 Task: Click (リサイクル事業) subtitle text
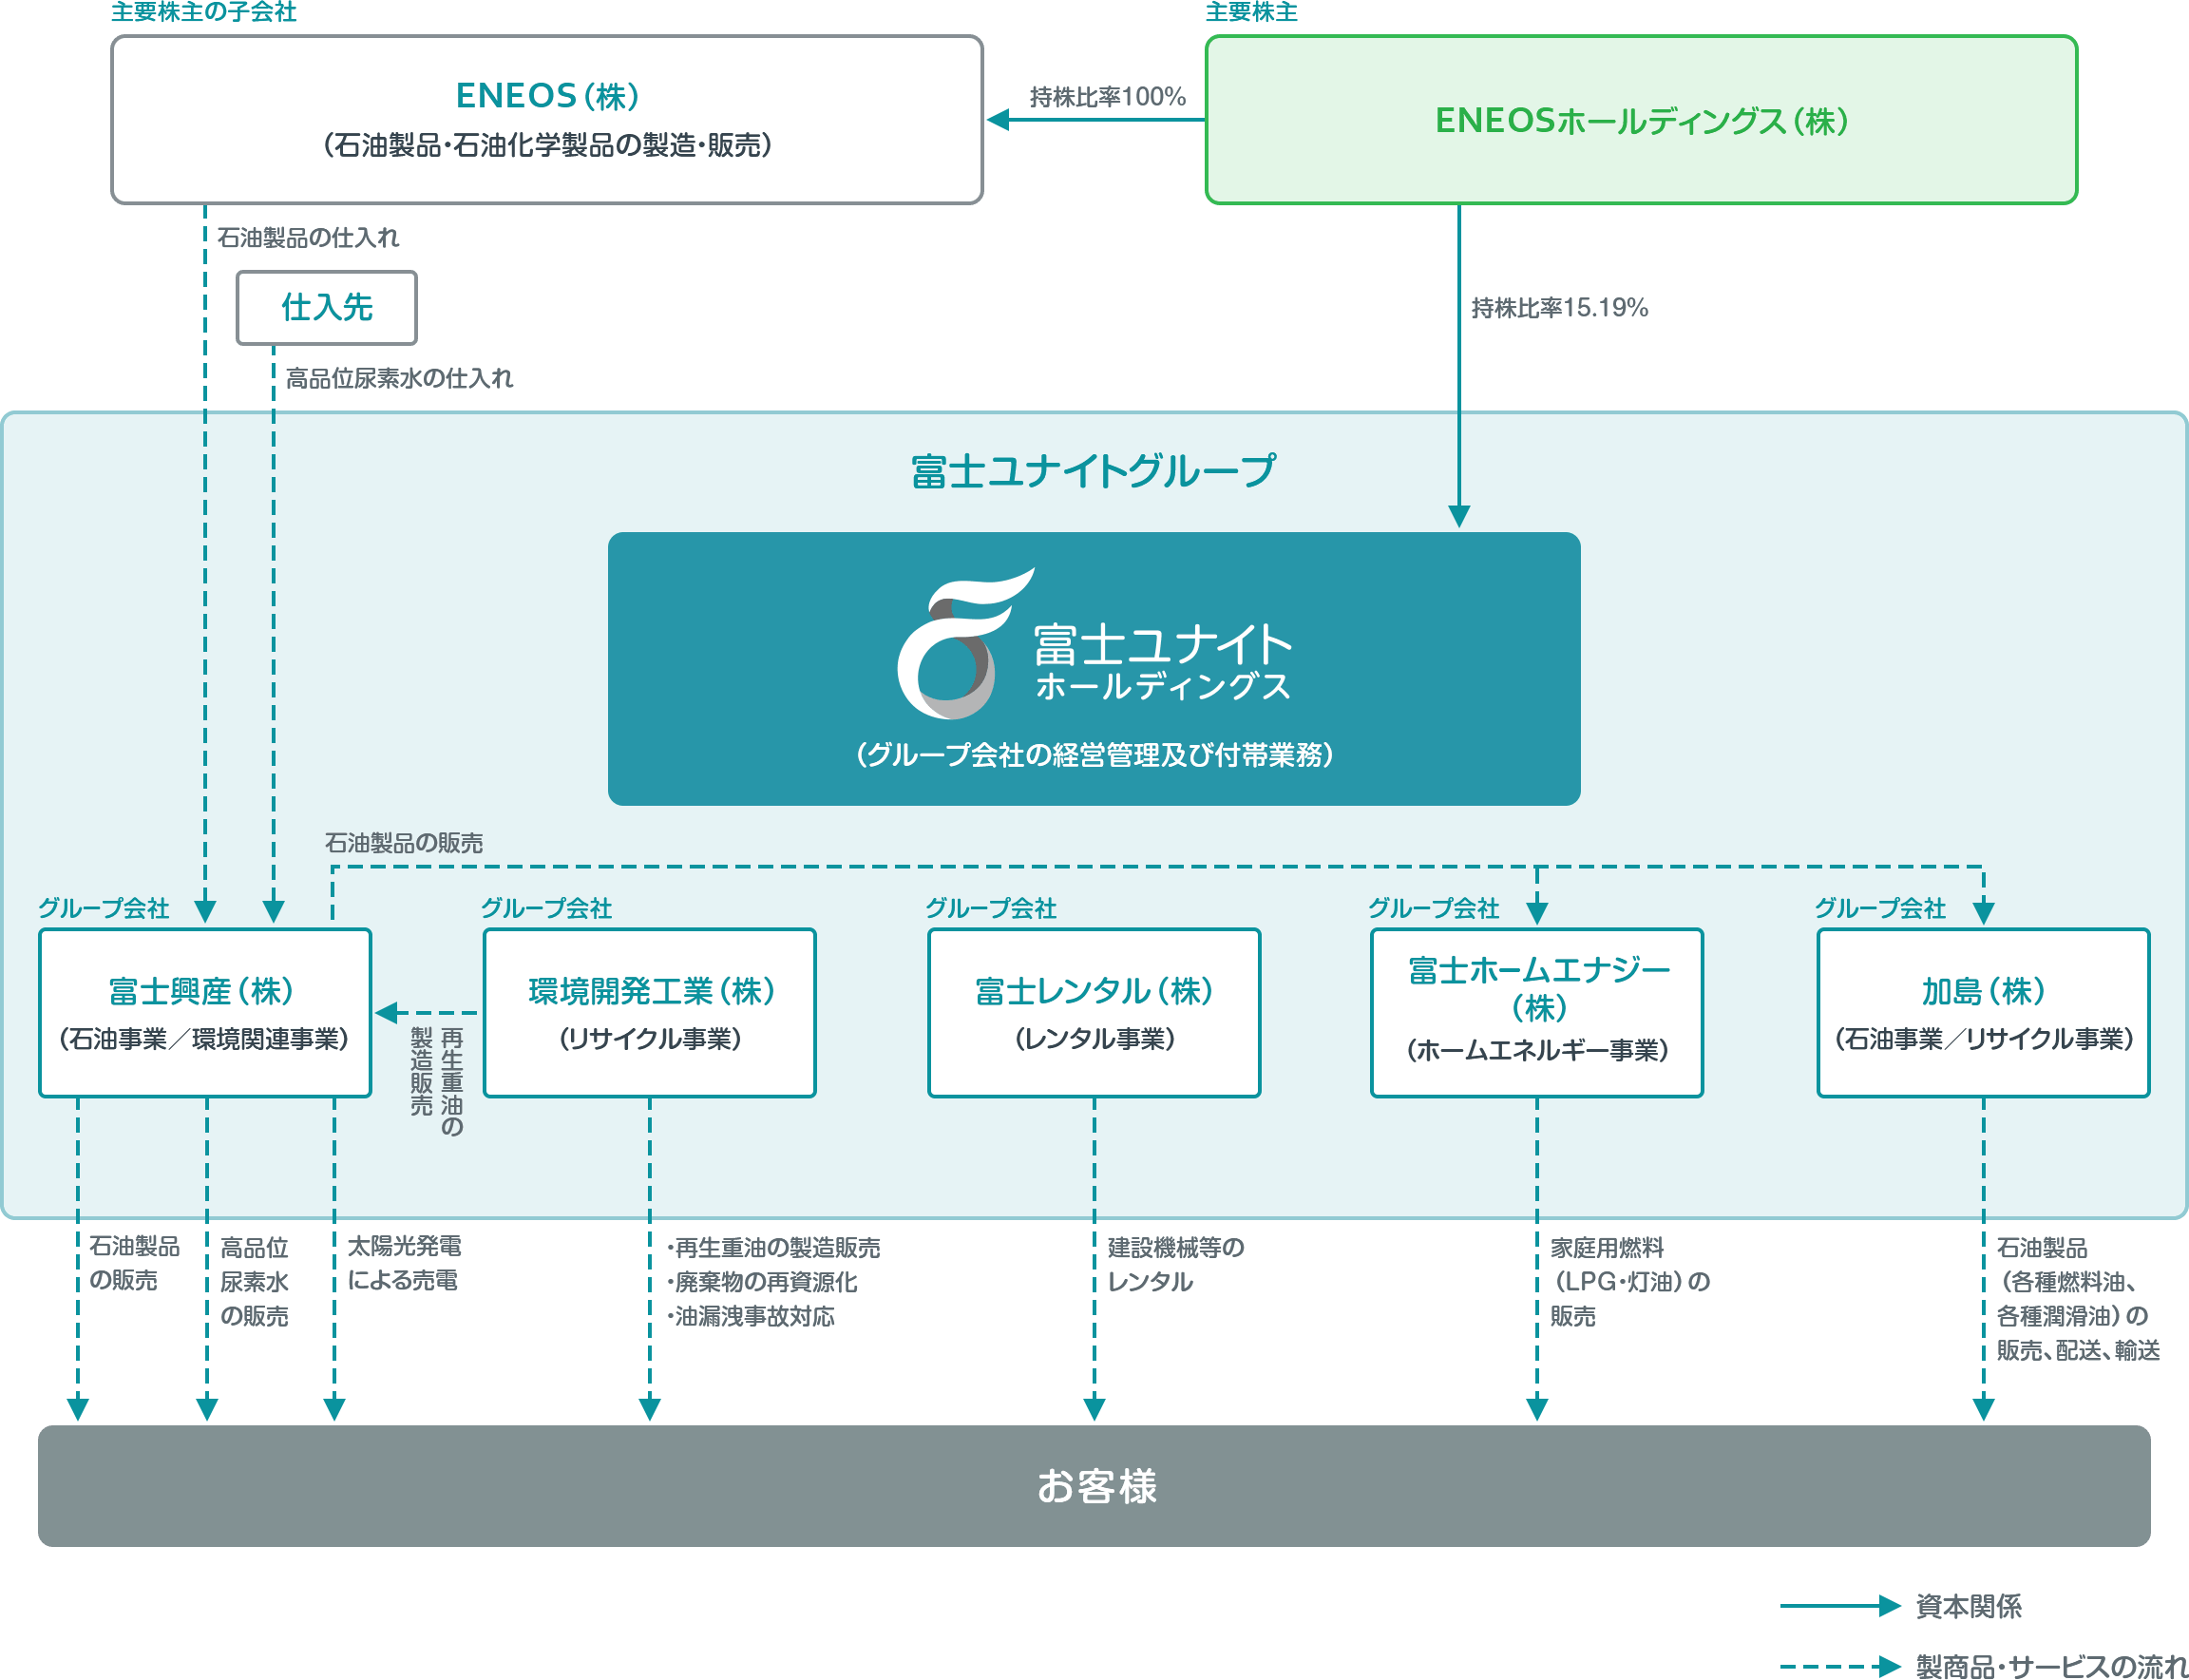[650, 1038]
